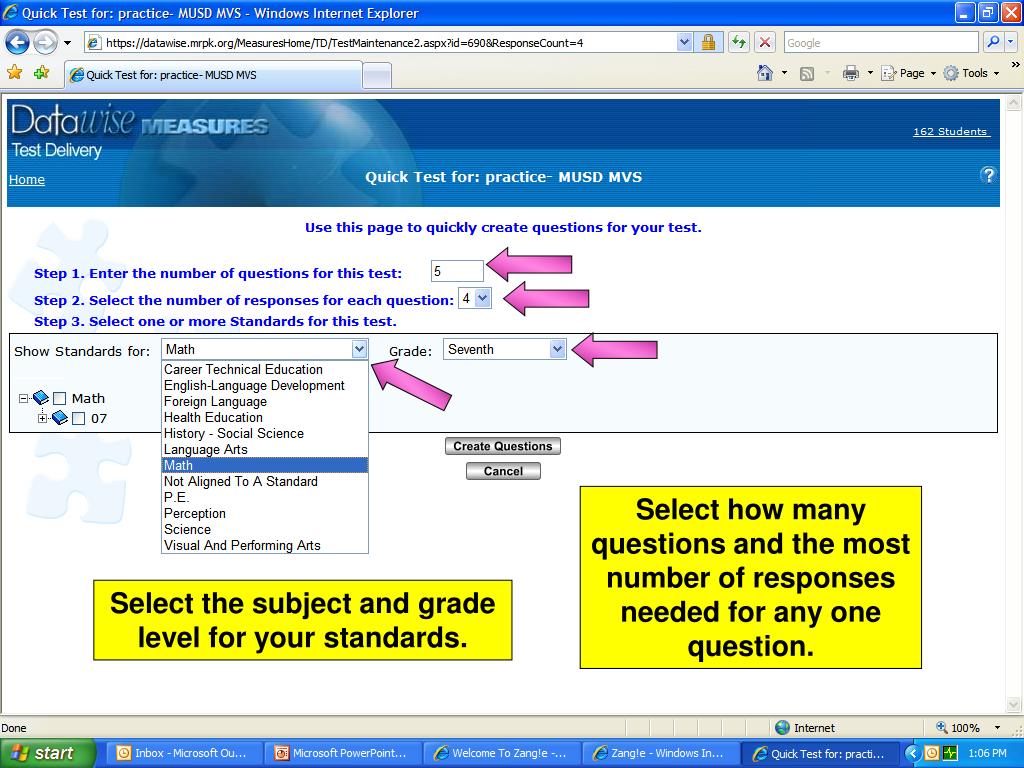Check the 07 grade standards checkbox

(x=78, y=419)
